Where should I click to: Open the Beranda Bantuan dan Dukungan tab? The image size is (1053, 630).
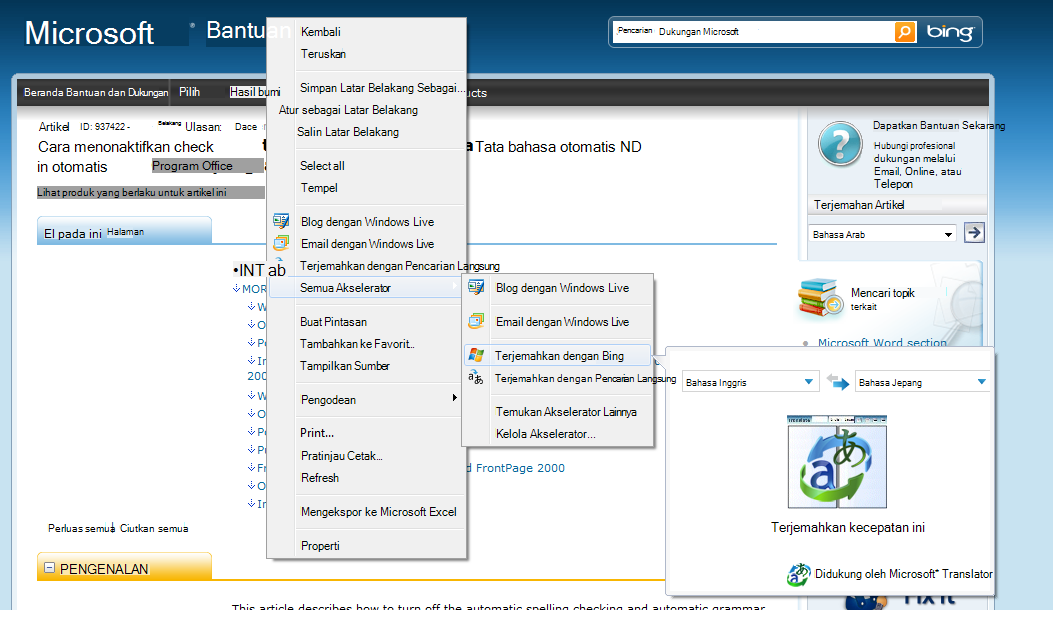tap(96, 92)
